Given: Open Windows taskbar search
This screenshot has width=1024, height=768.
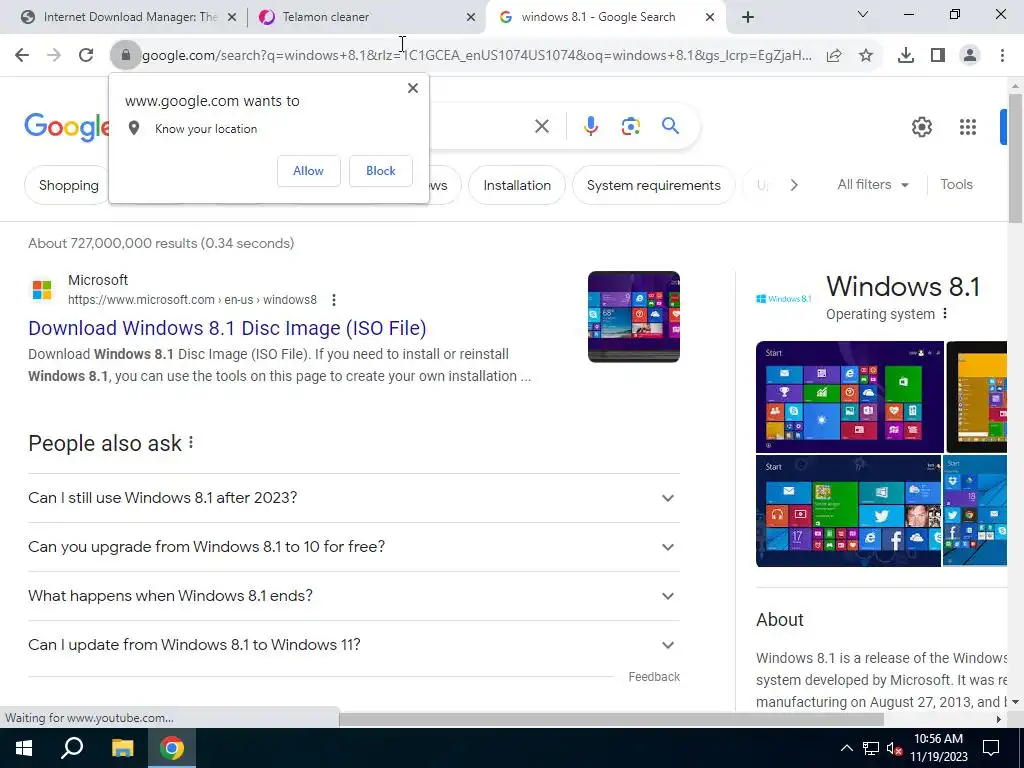Looking at the screenshot, I should (72, 748).
